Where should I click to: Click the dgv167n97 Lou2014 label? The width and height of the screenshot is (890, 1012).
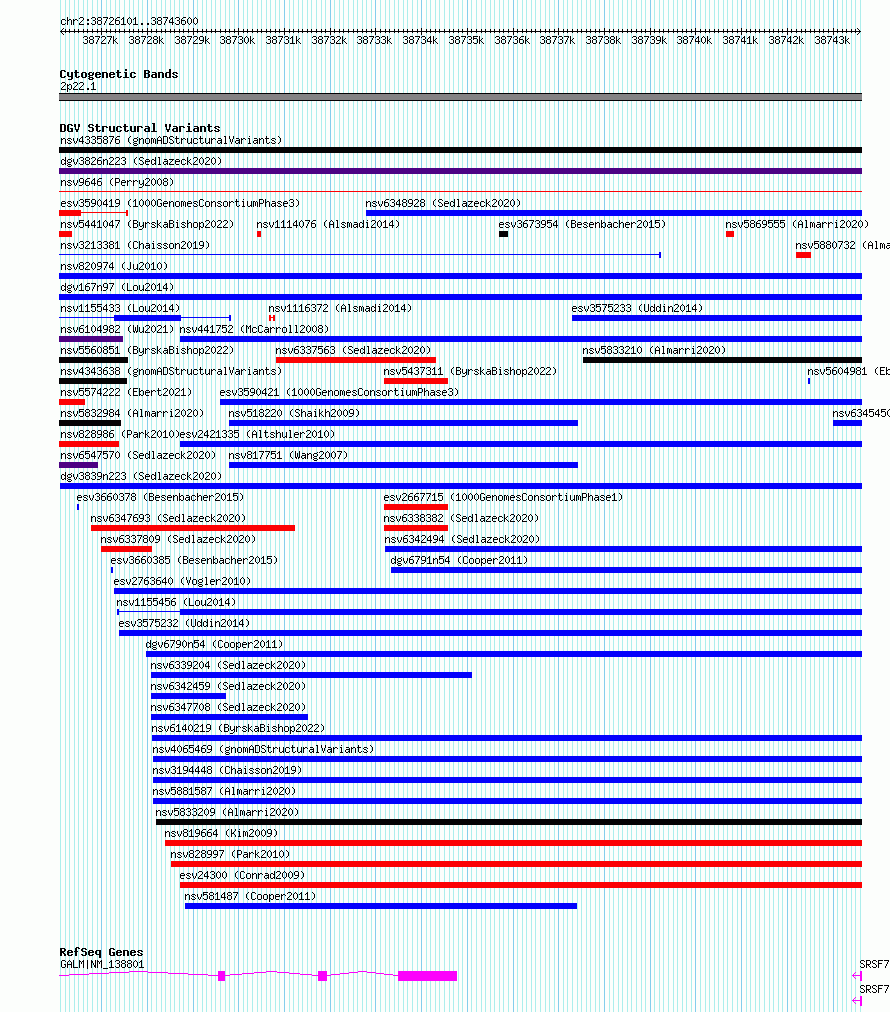tap(117, 287)
